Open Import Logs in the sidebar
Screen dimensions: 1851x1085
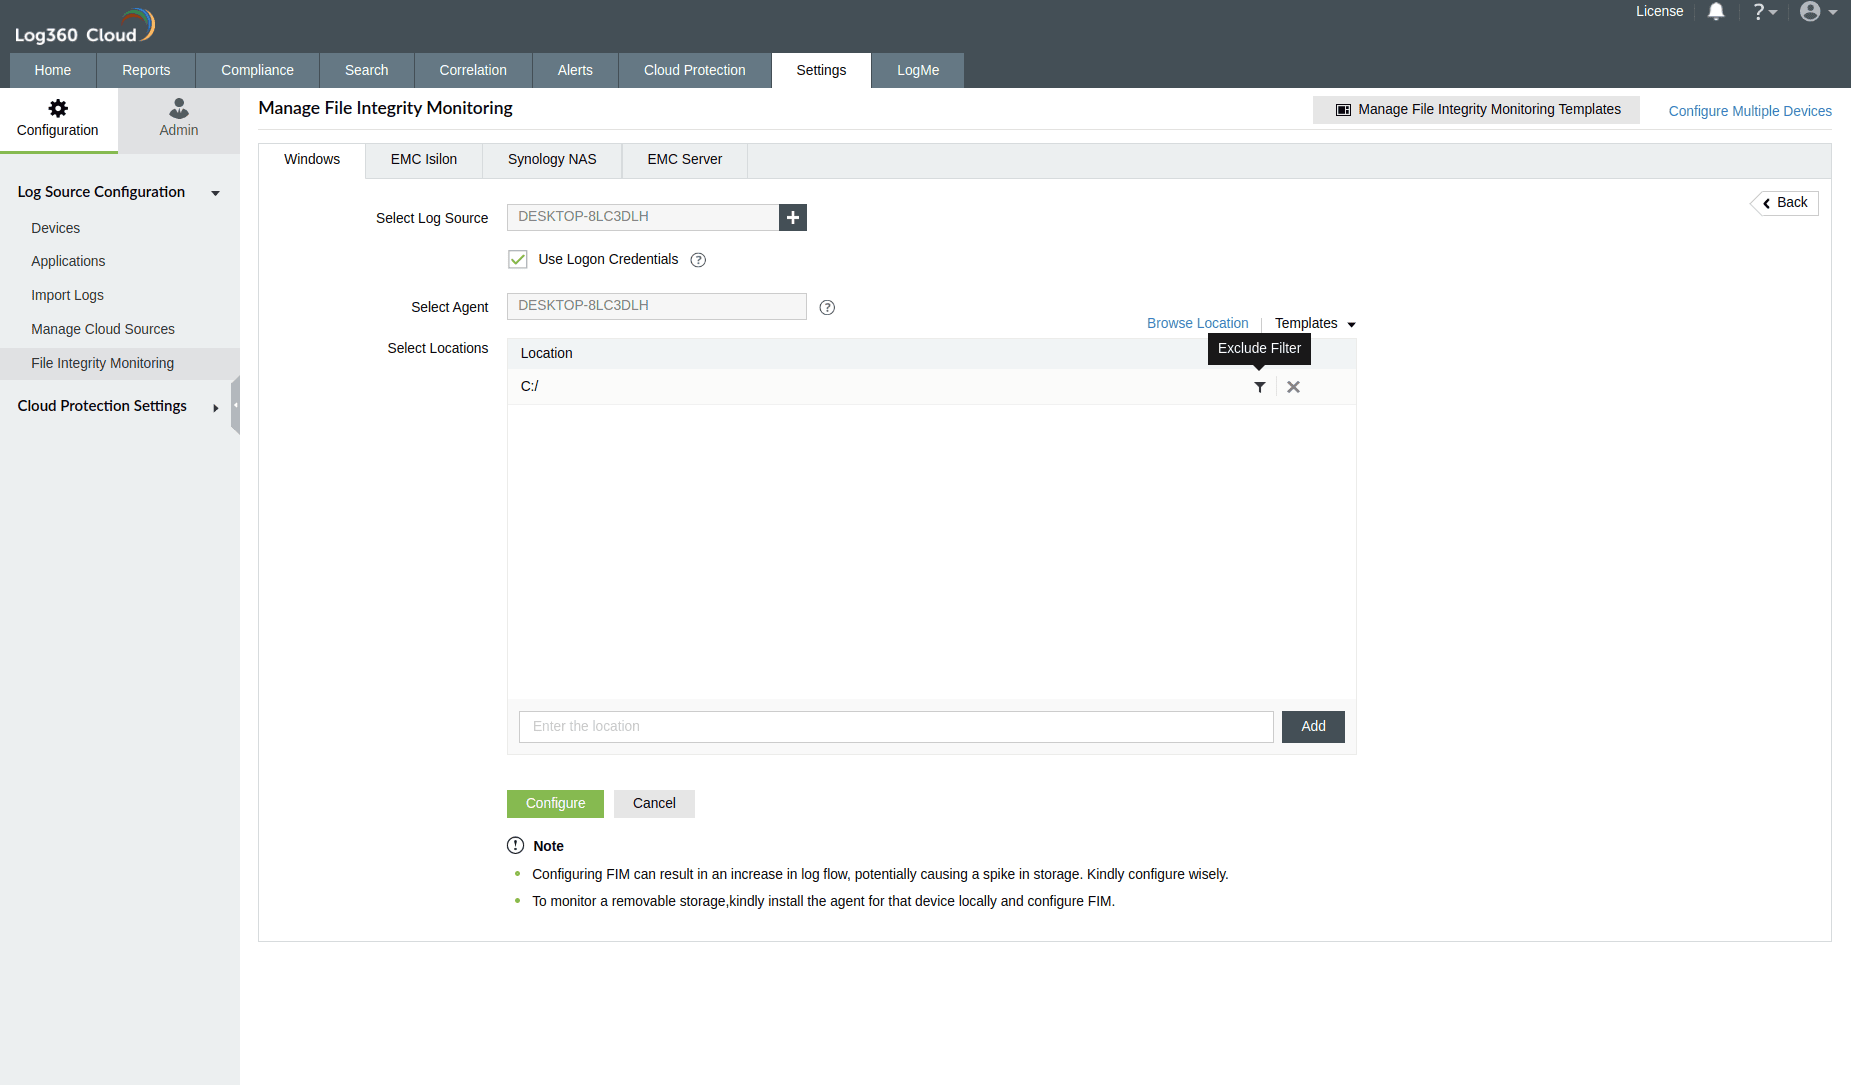click(x=68, y=295)
